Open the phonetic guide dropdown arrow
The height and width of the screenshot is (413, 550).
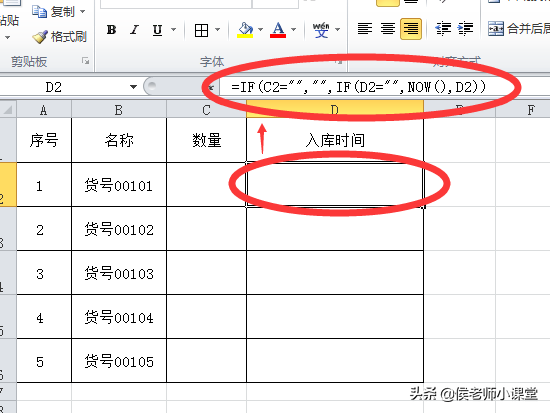pos(337,29)
